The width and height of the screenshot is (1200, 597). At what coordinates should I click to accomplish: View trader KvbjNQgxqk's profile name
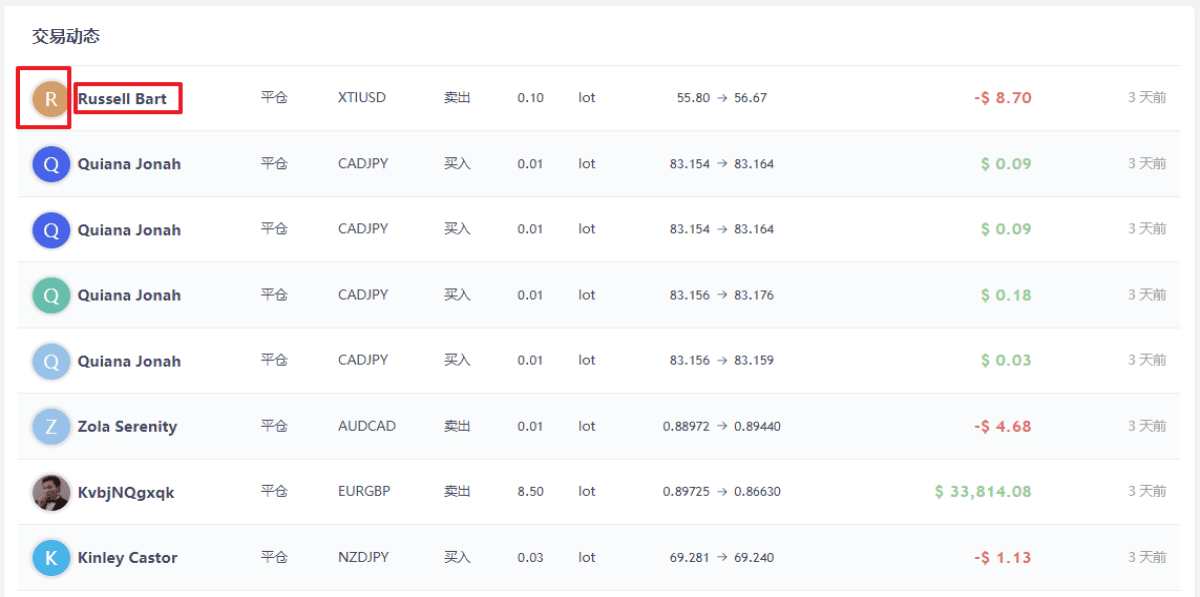(x=126, y=492)
